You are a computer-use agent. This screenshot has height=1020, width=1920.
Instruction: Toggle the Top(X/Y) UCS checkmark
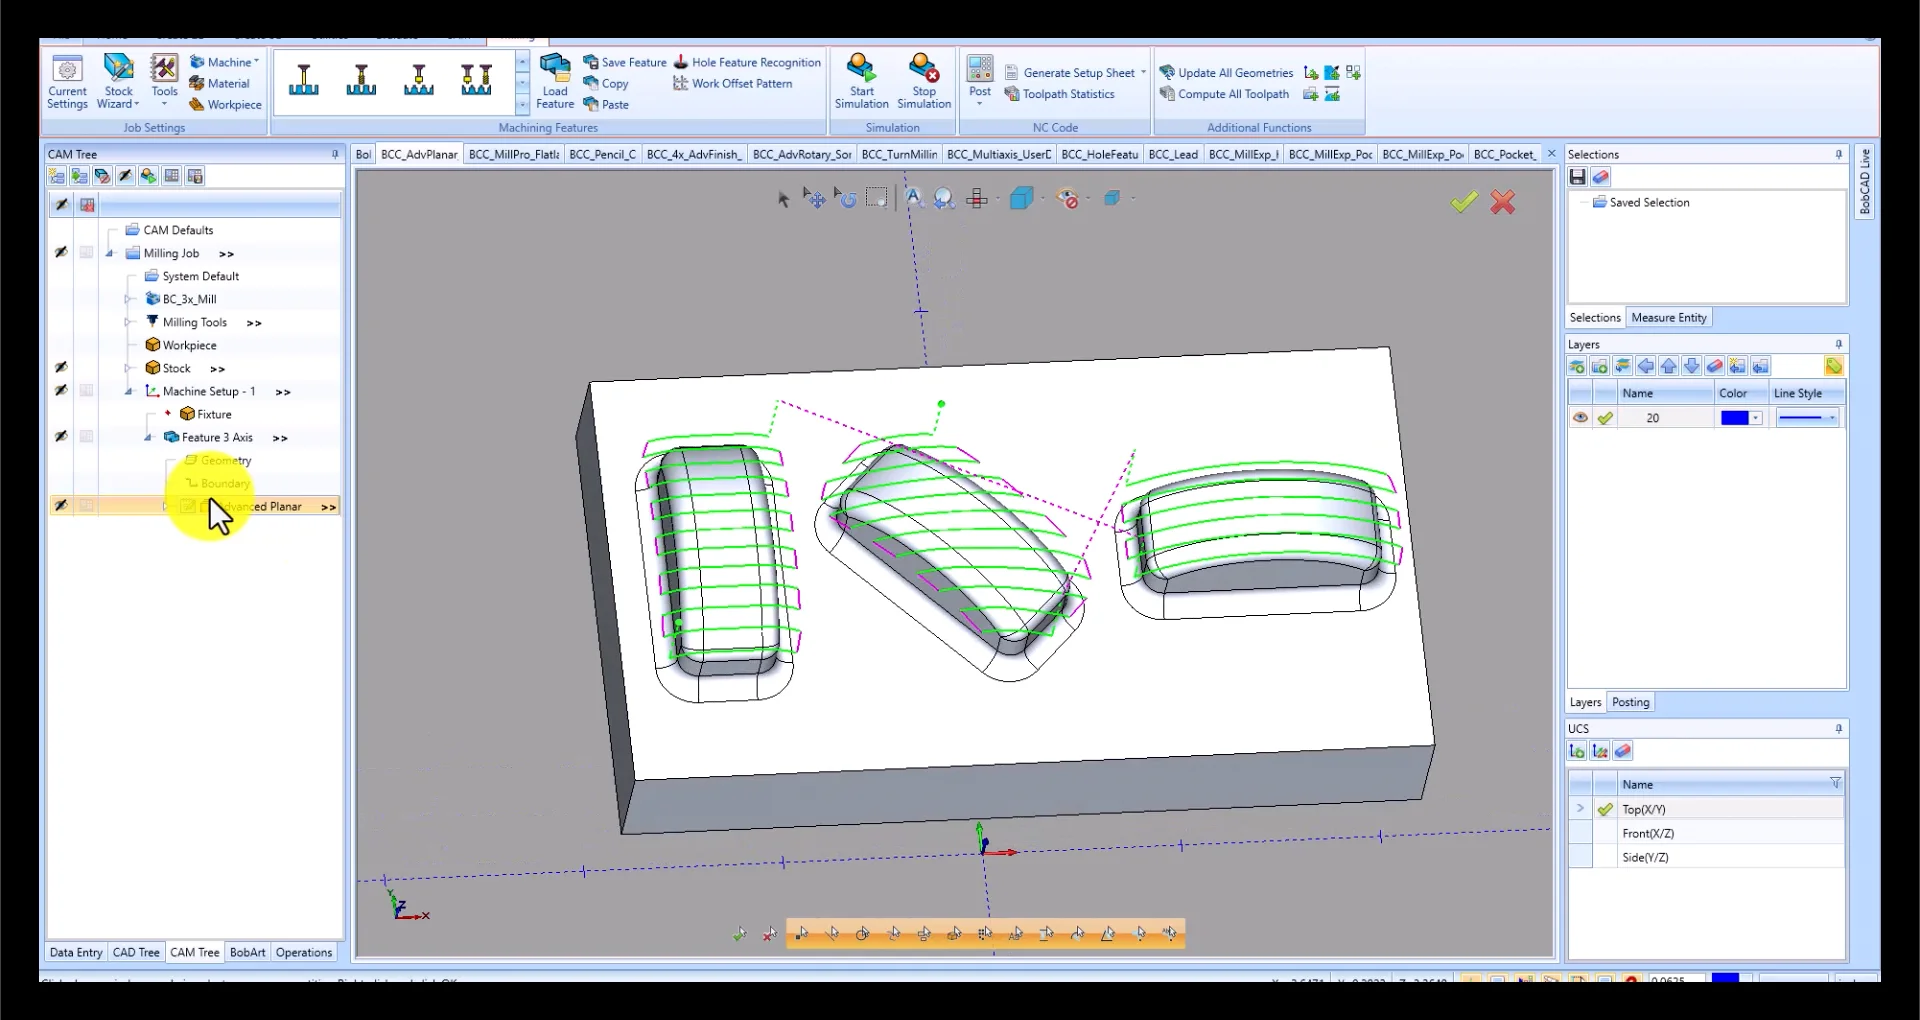coord(1606,809)
